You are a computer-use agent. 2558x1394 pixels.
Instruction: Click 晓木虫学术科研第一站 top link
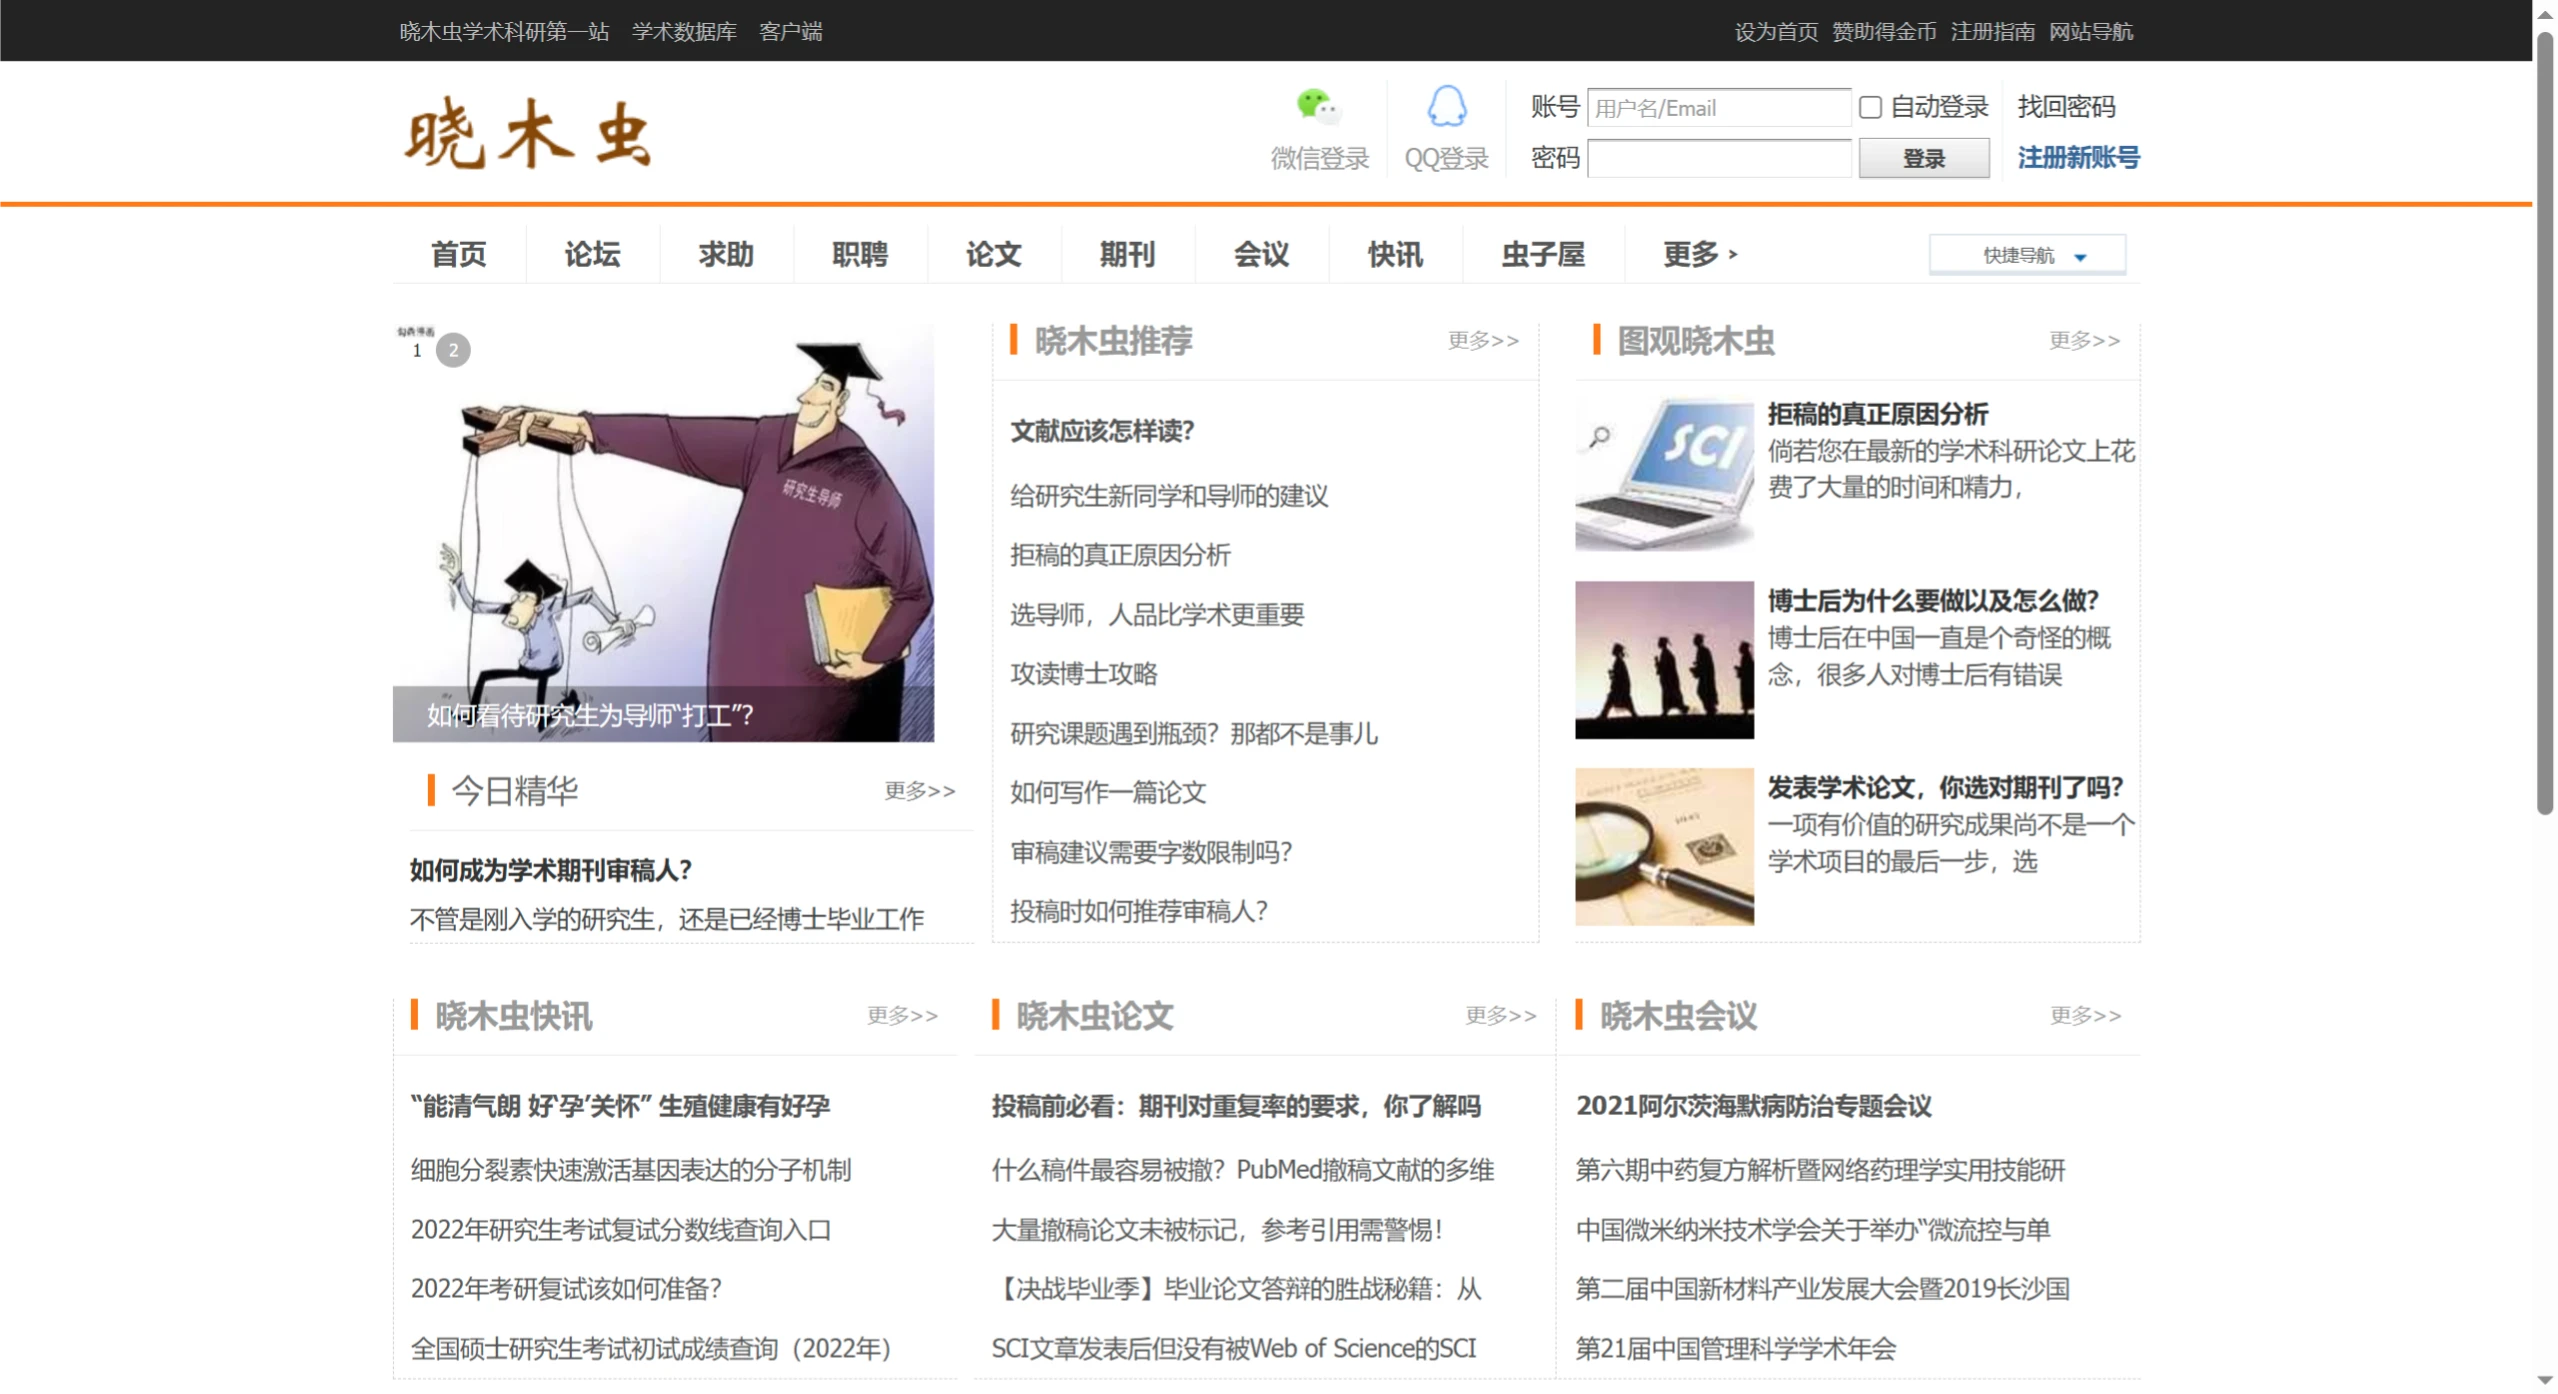point(504,31)
